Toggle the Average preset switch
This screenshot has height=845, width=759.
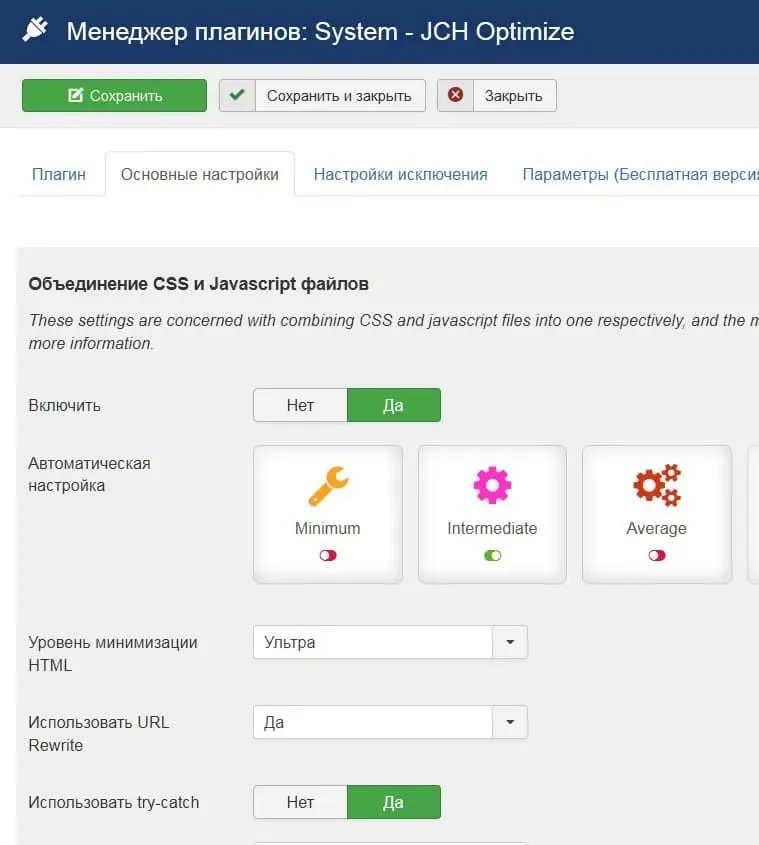point(657,555)
